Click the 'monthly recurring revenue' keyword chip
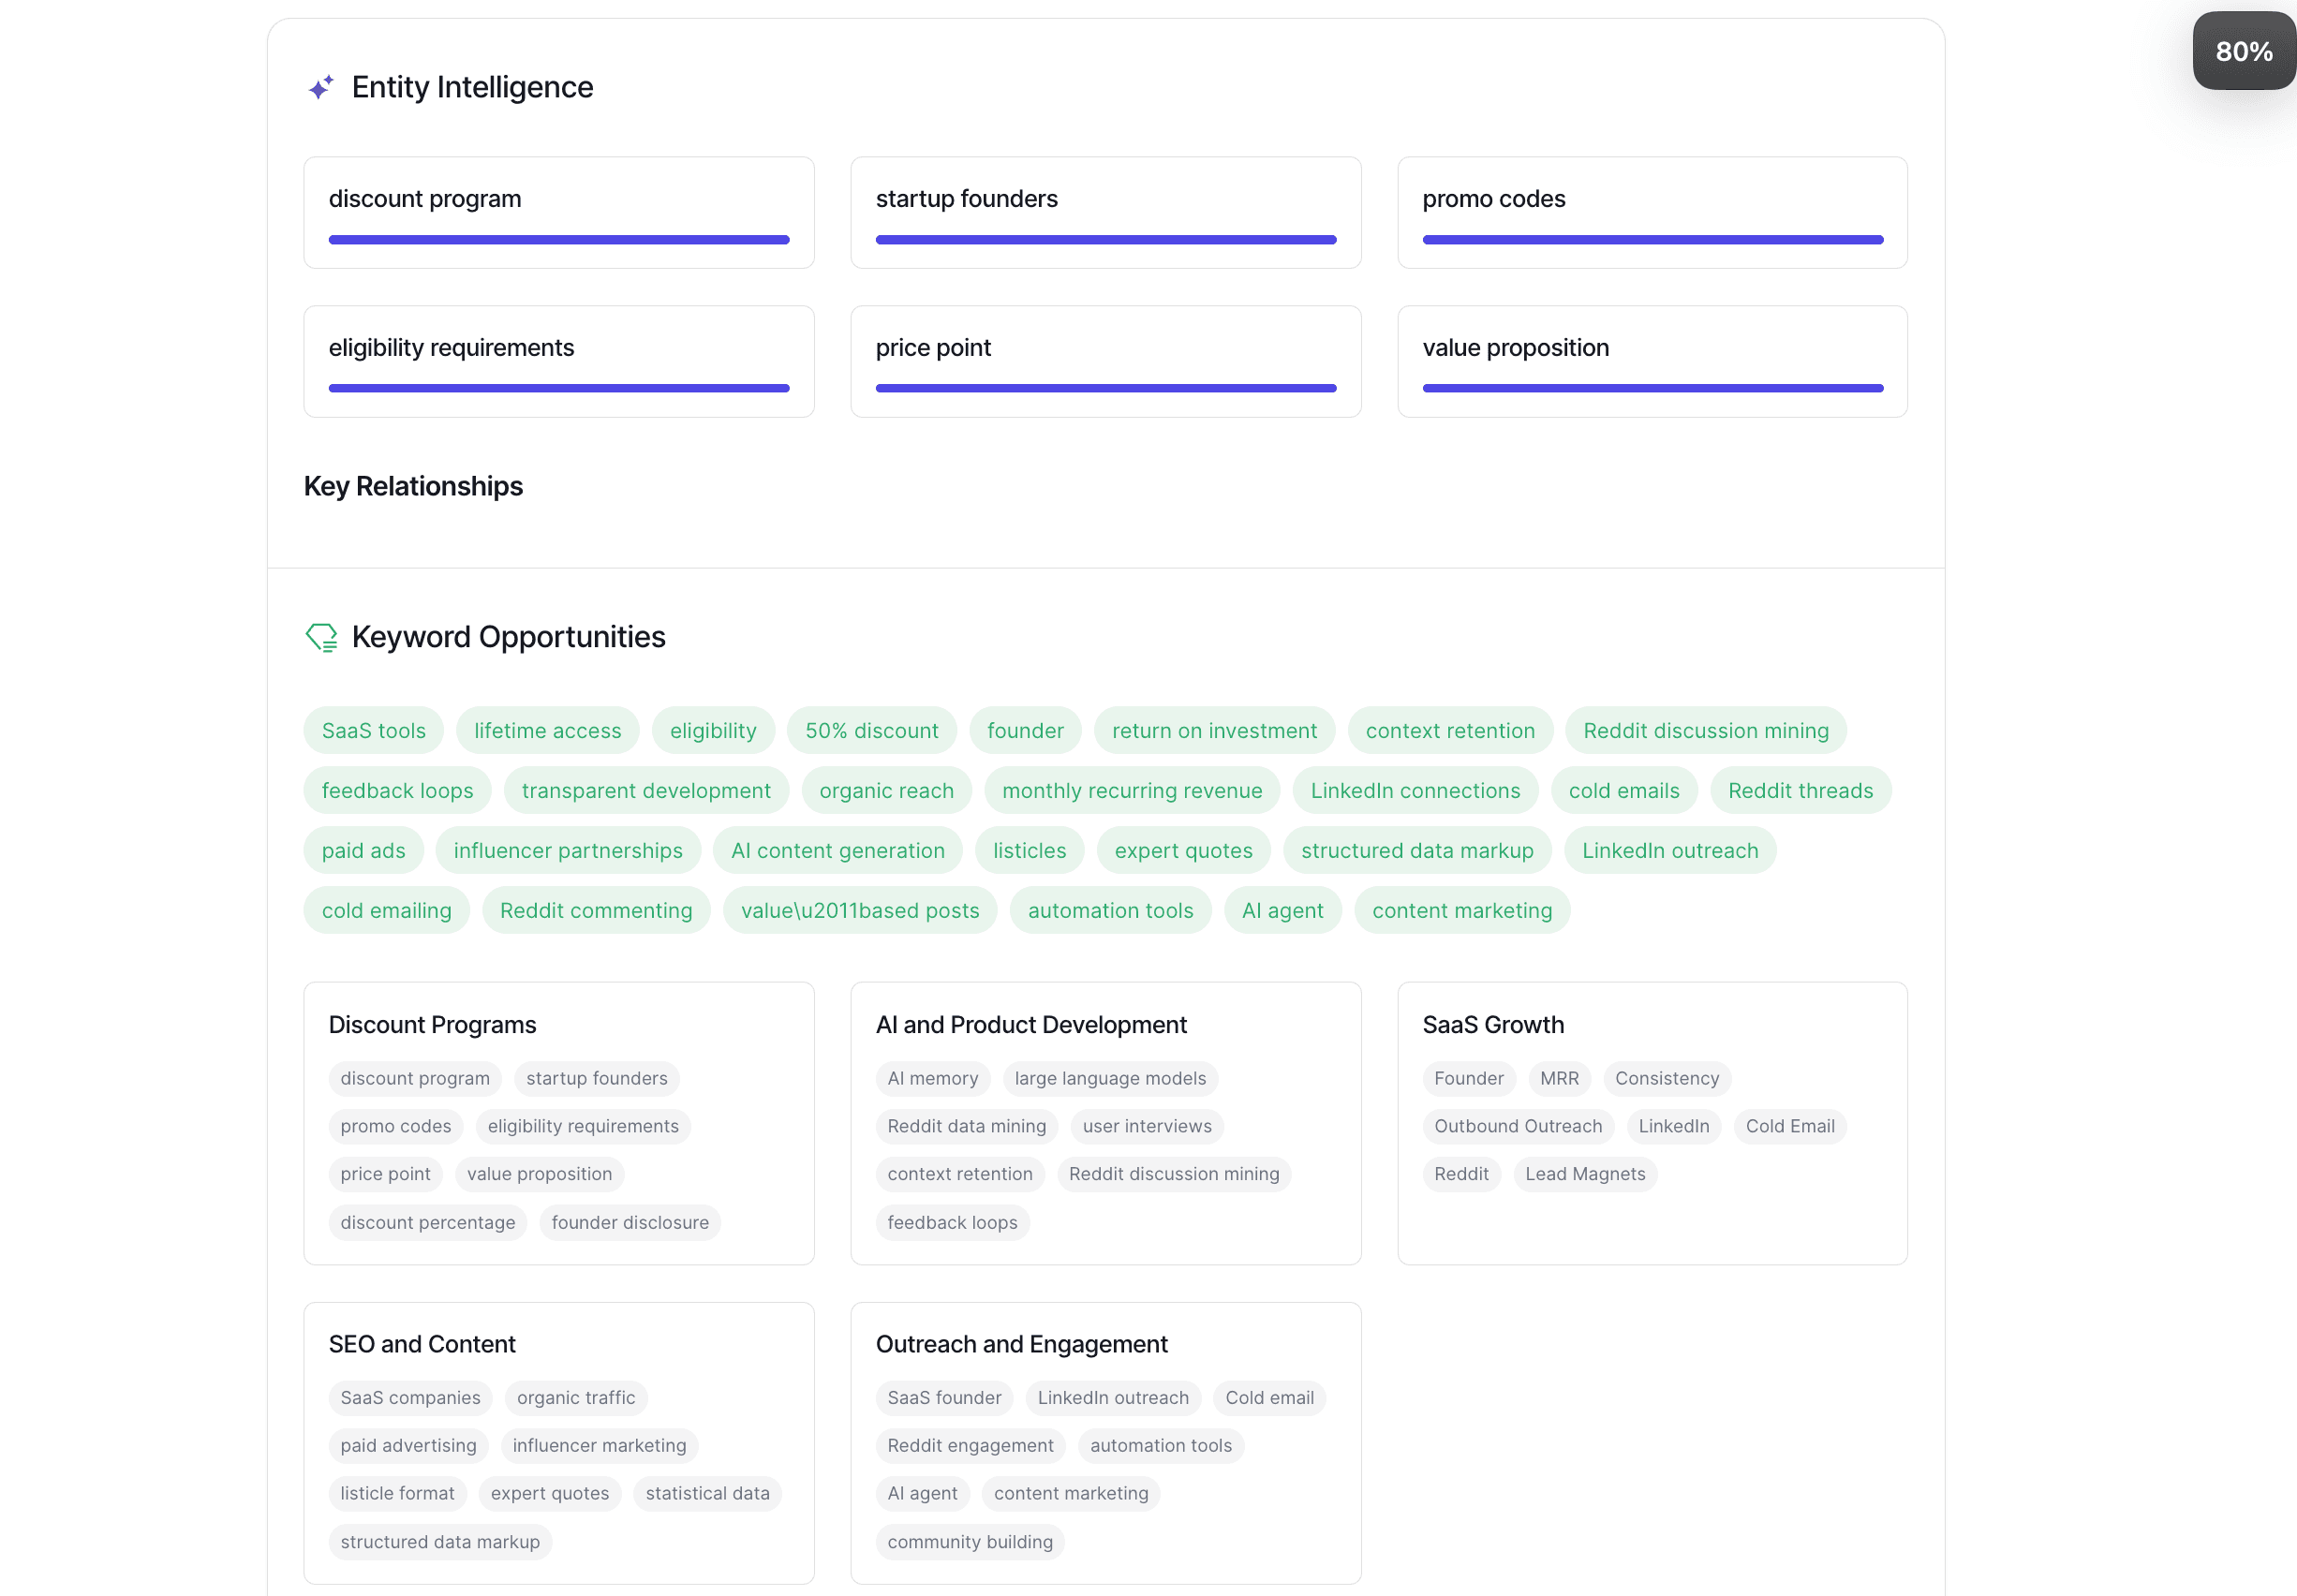The image size is (2297, 1596). [1131, 791]
